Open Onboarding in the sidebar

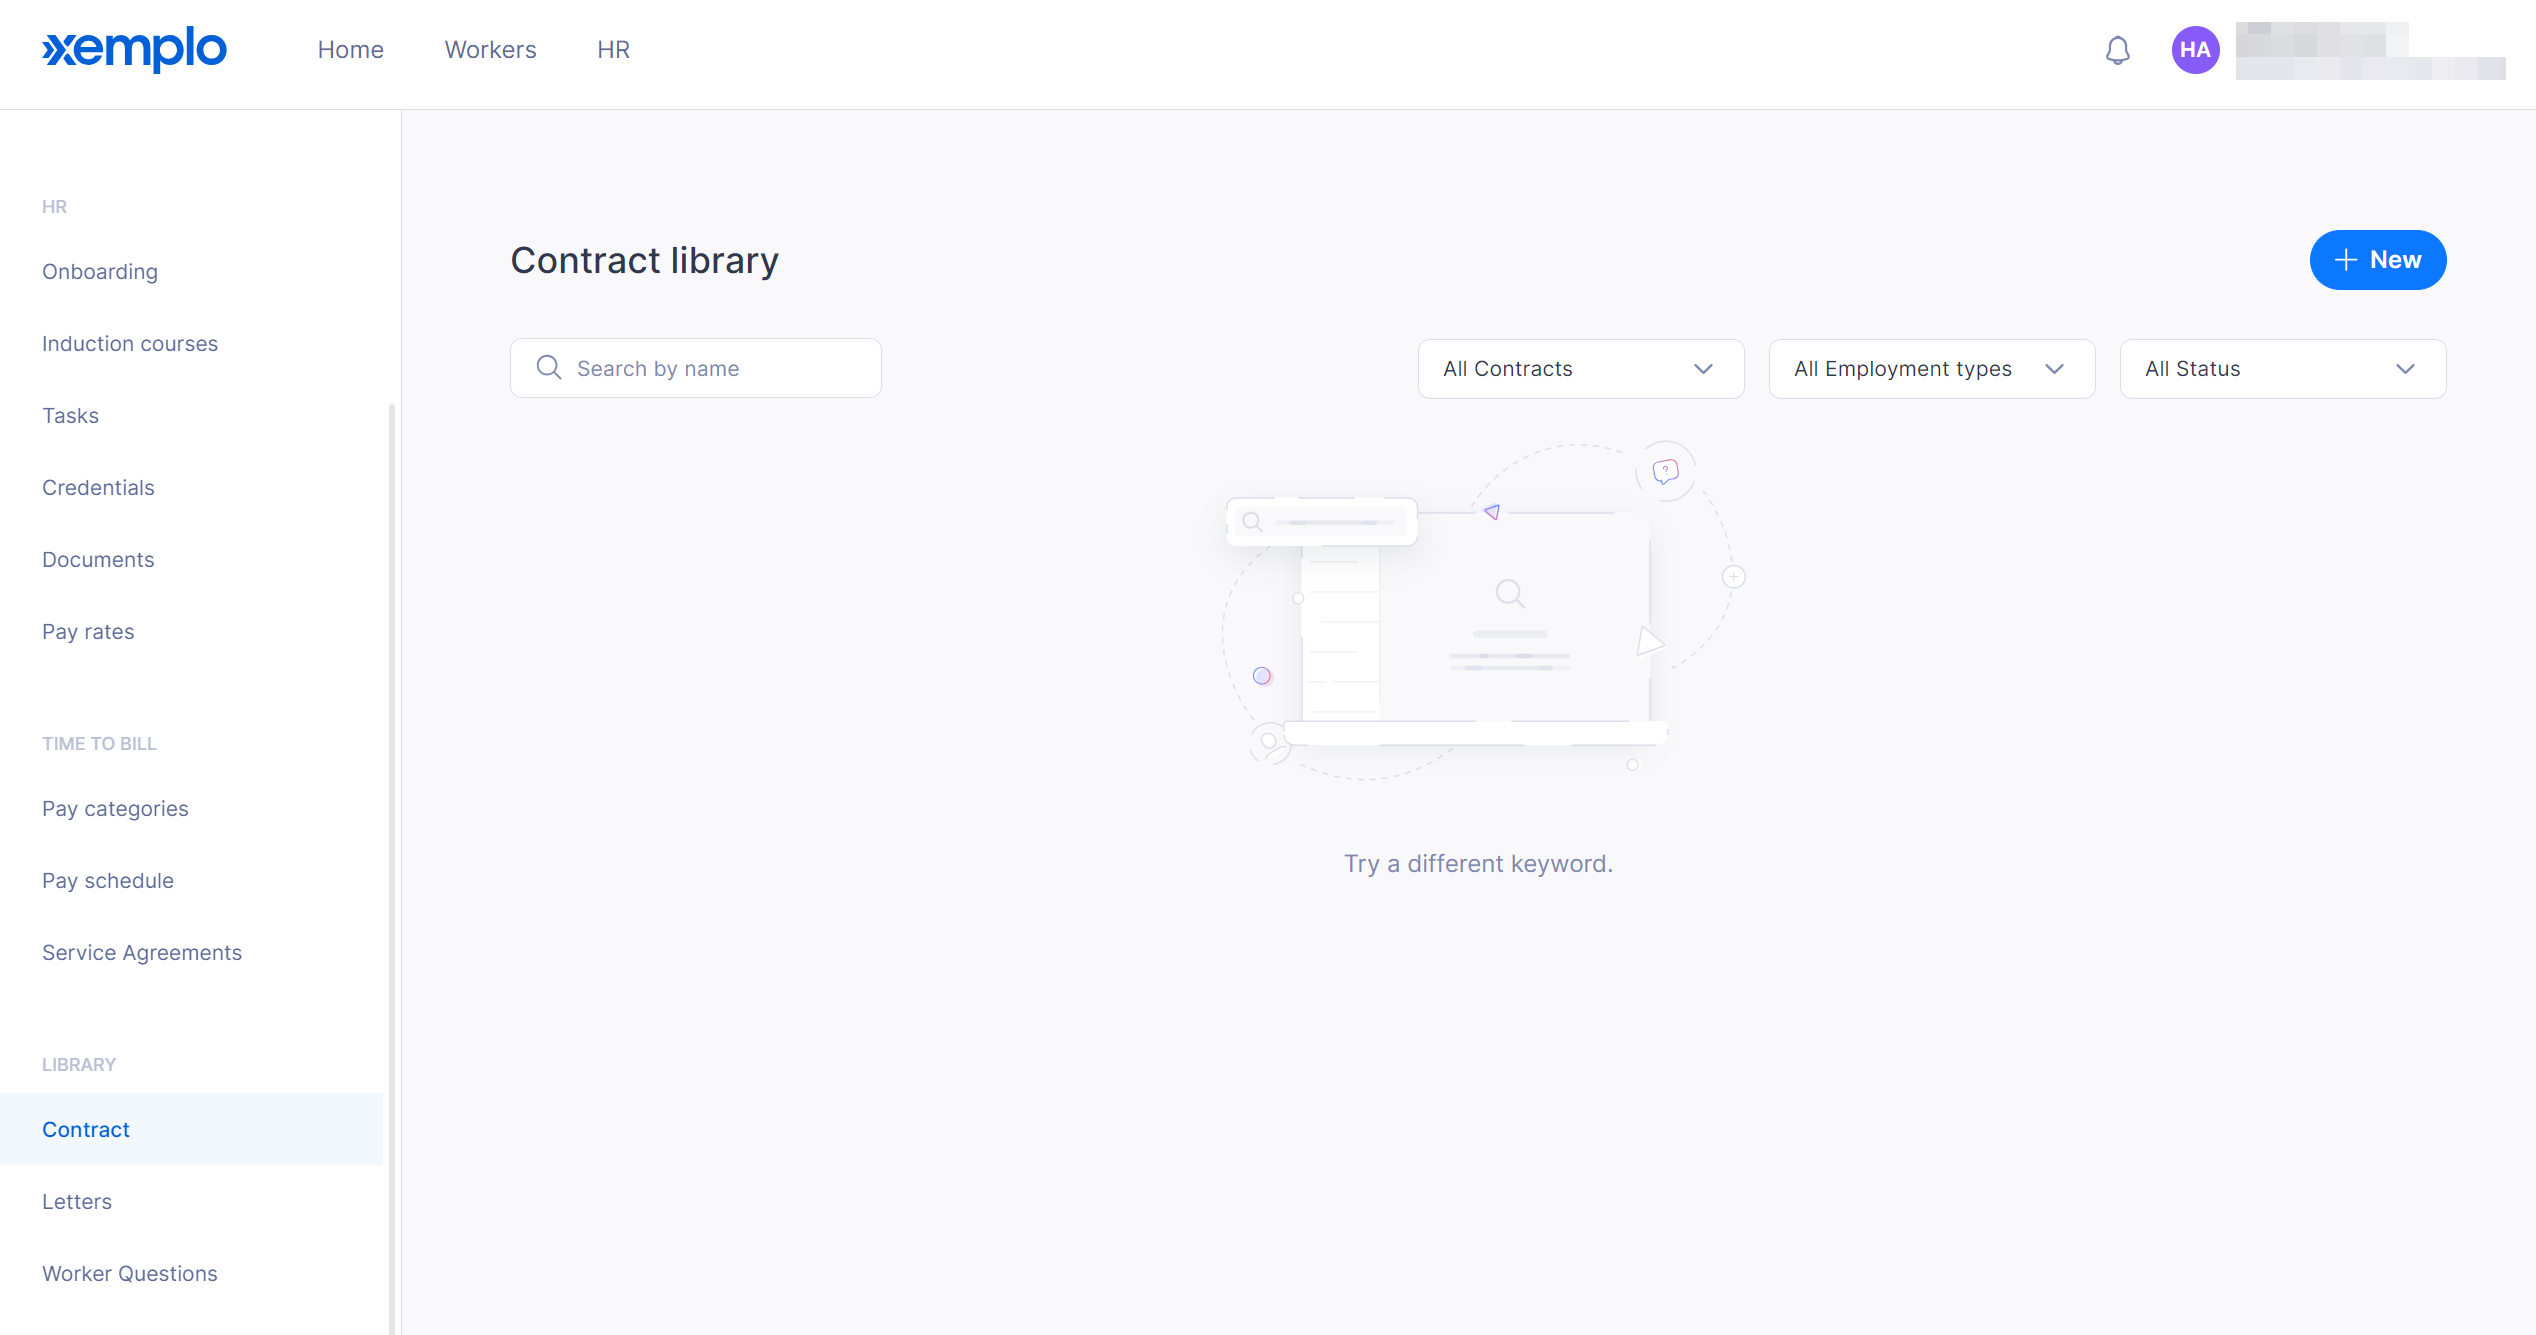(100, 272)
